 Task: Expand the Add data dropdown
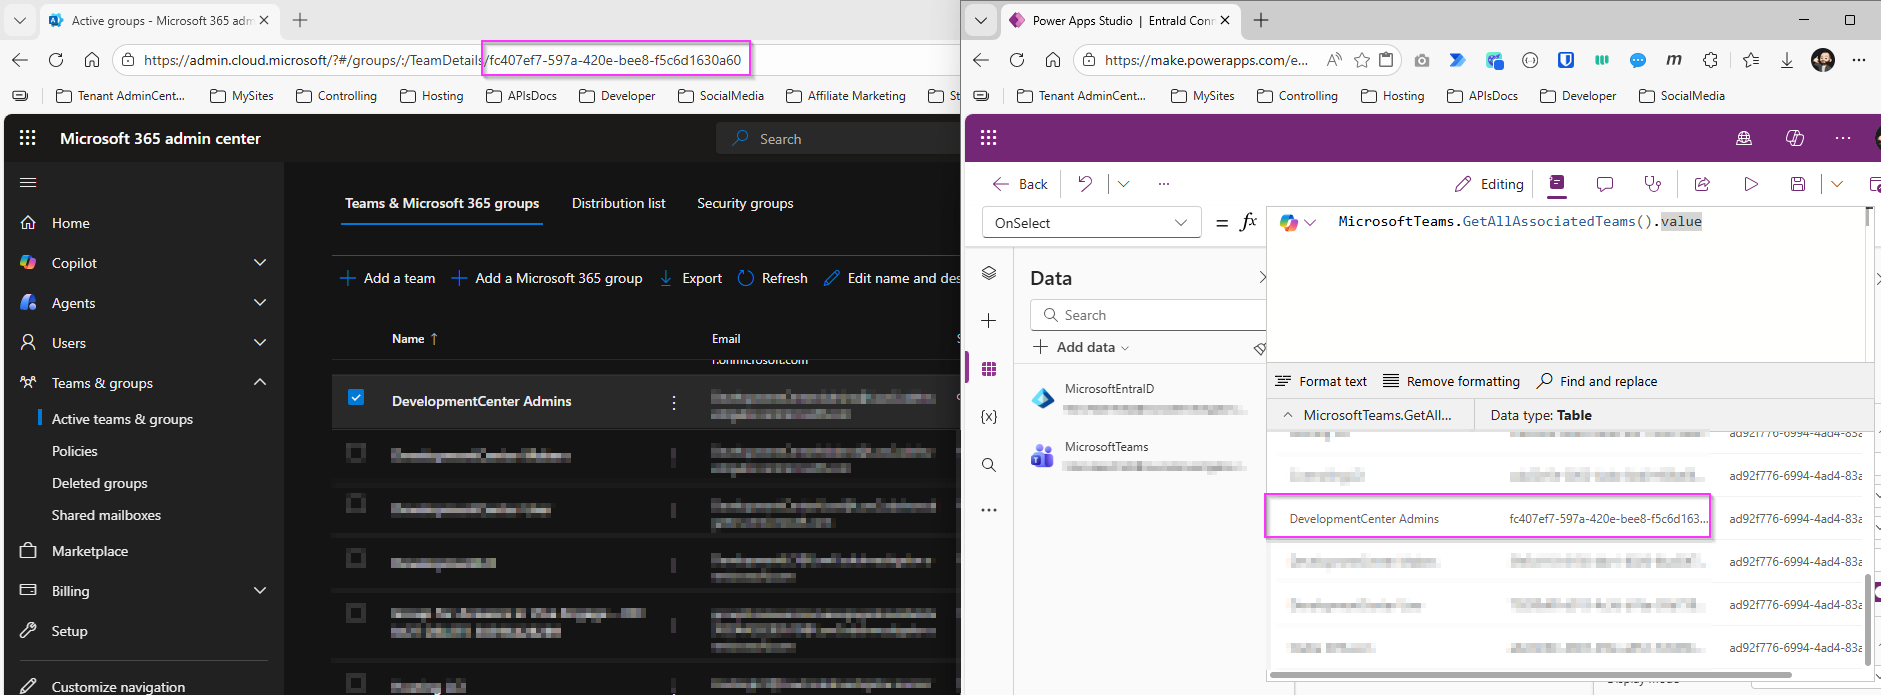click(1087, 347)
